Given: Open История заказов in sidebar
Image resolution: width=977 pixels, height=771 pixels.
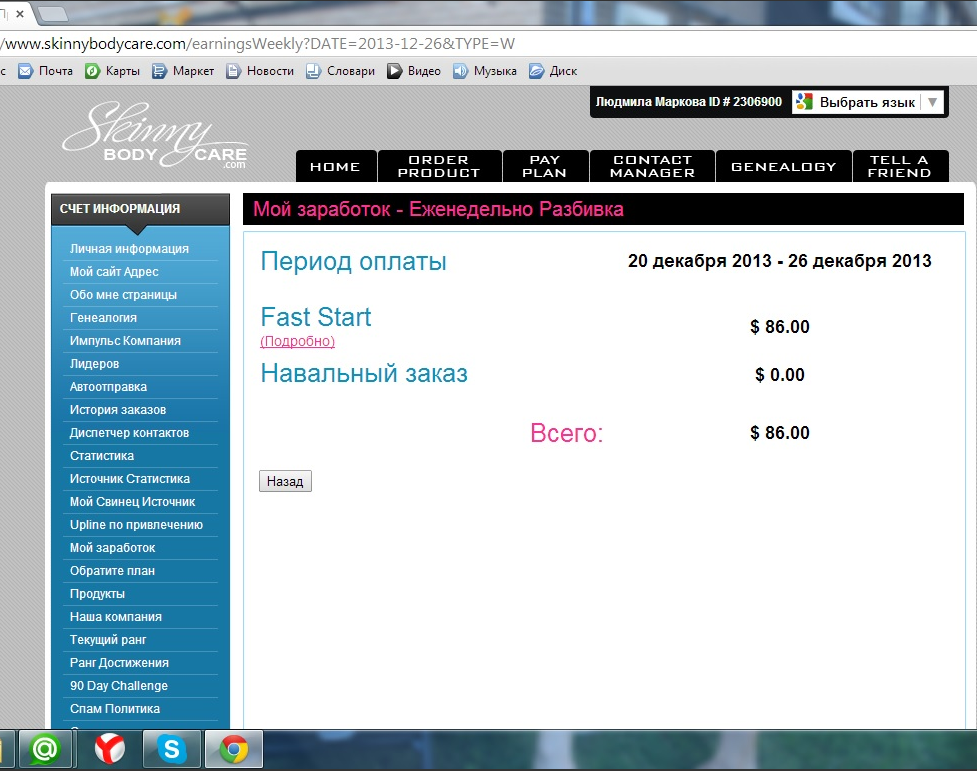Looking at the screenshot, I should tap(118, 410).
